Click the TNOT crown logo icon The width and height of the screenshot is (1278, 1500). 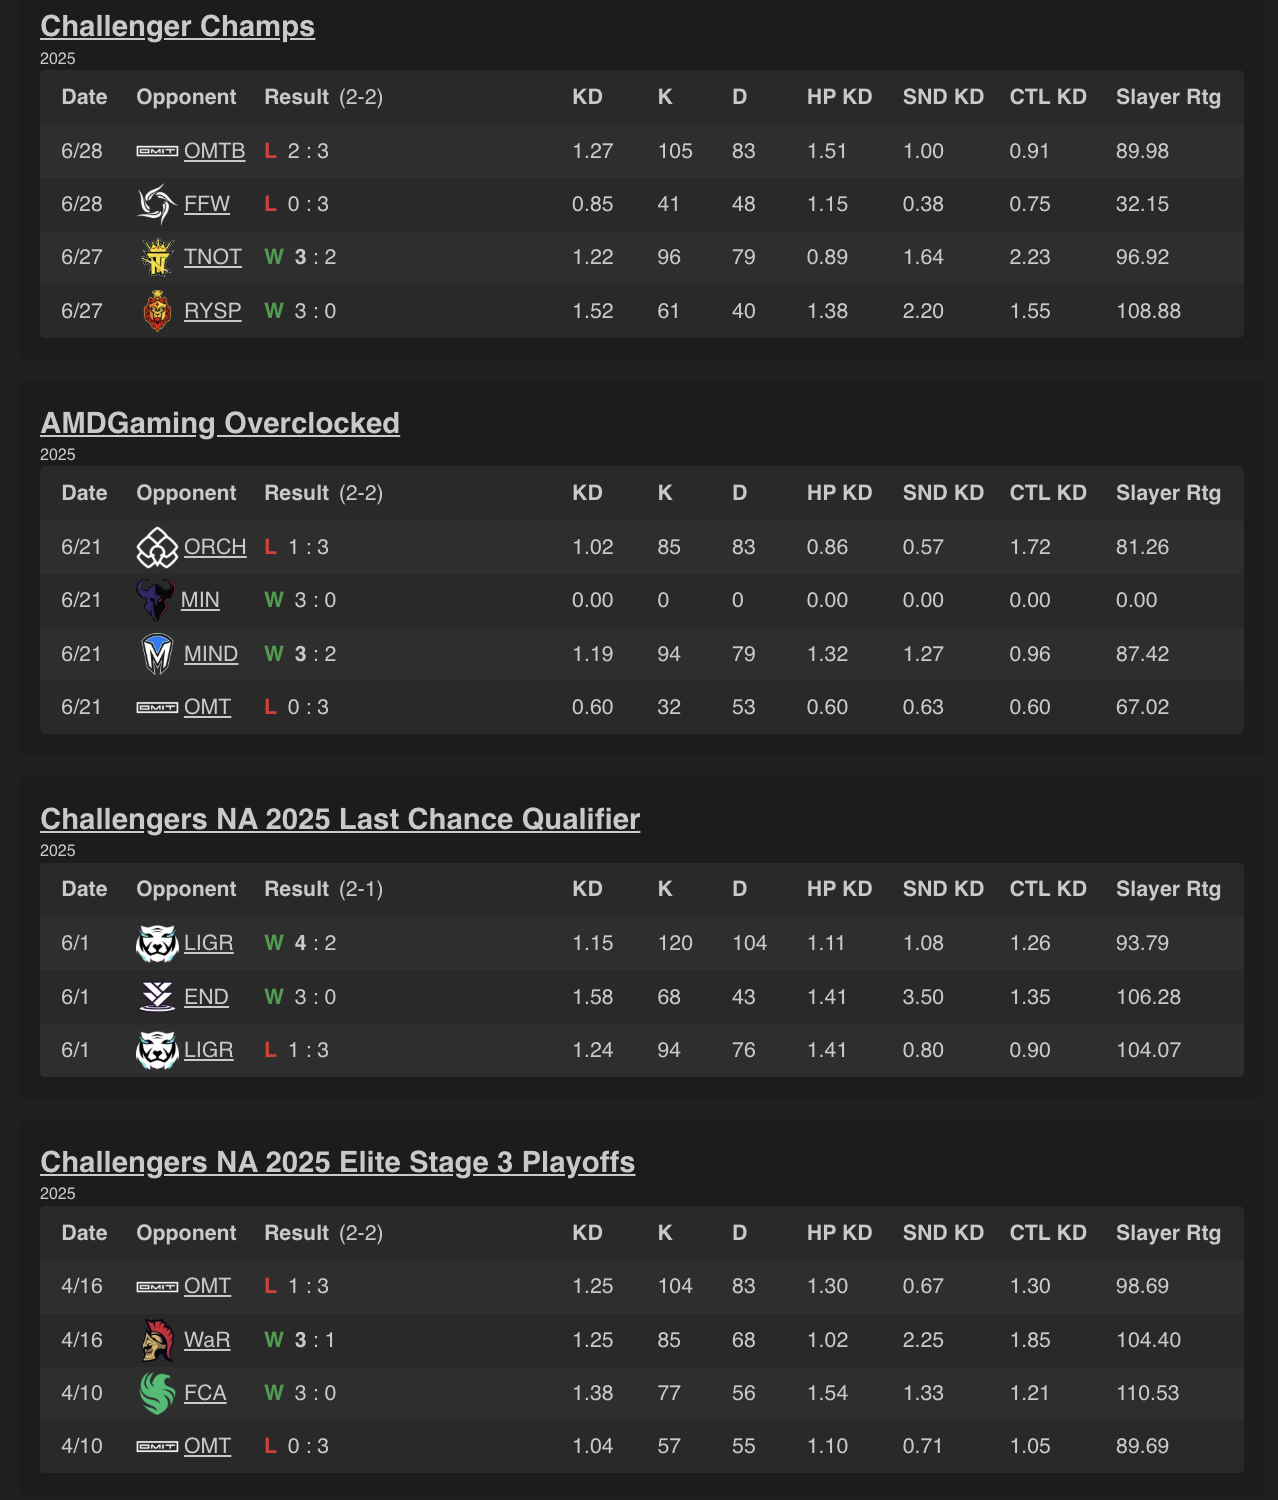pos(157,257)
